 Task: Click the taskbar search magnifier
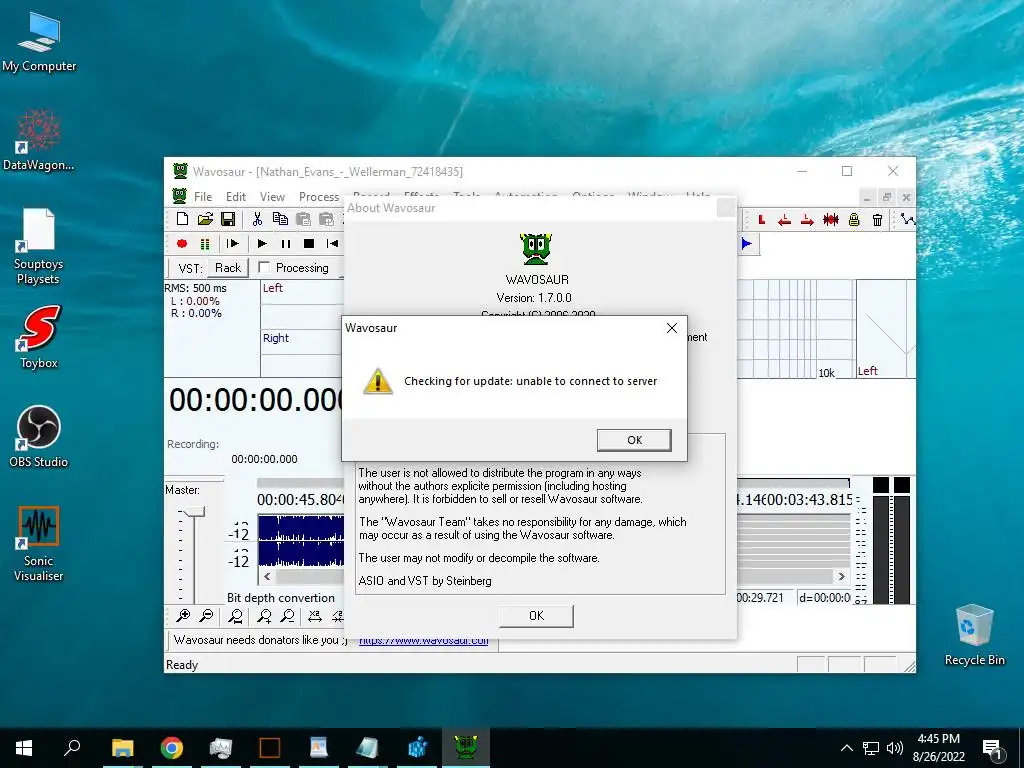tap(72, 748)
